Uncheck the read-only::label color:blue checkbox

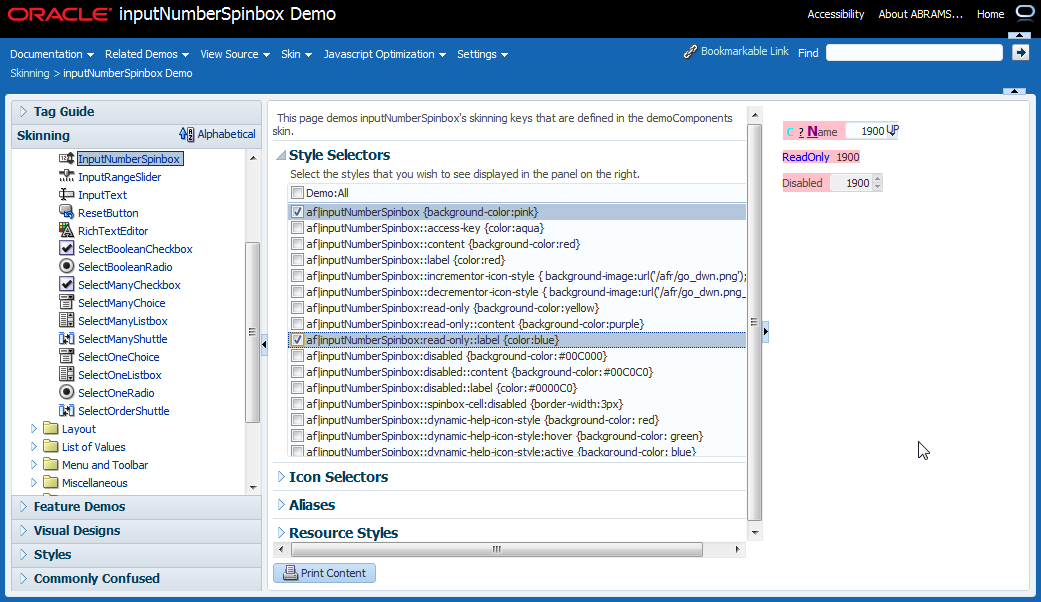tap(297, 340)
